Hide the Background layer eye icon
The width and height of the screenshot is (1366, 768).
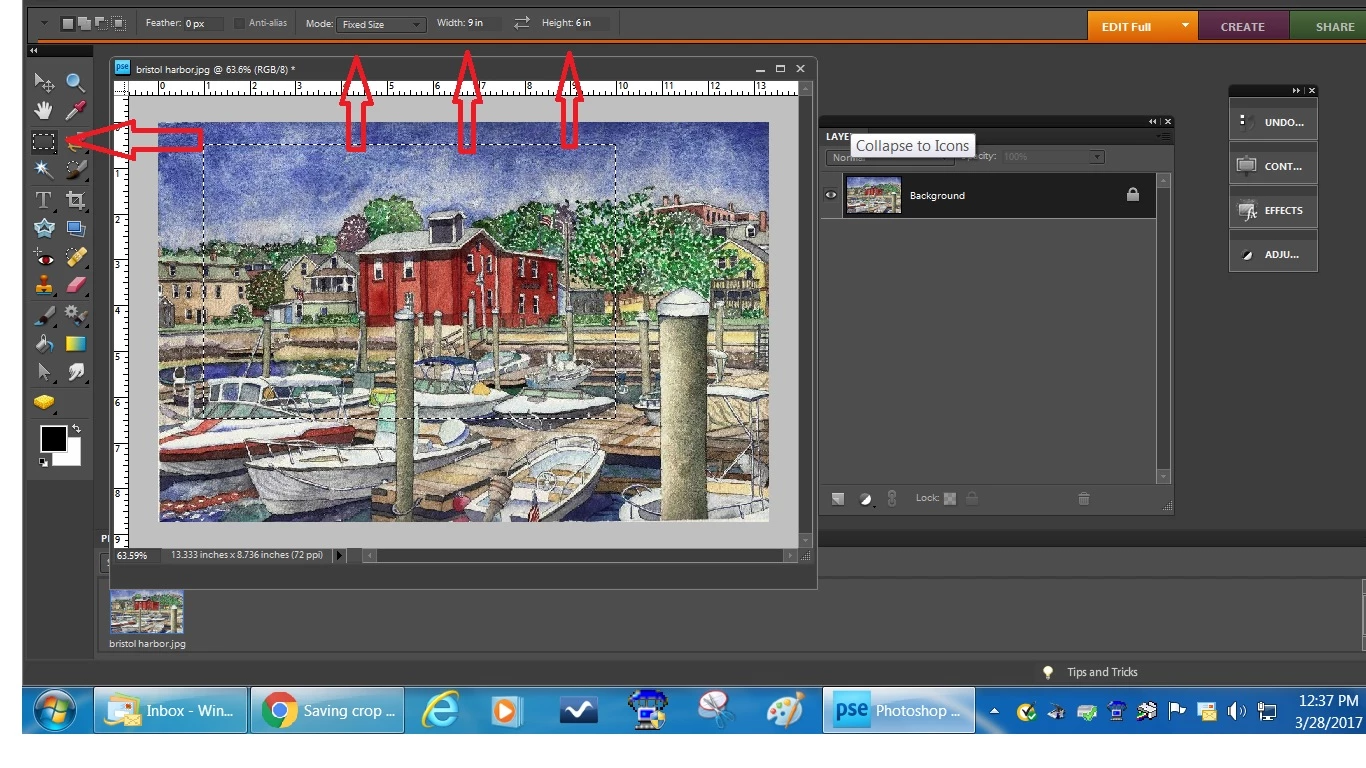830,195
